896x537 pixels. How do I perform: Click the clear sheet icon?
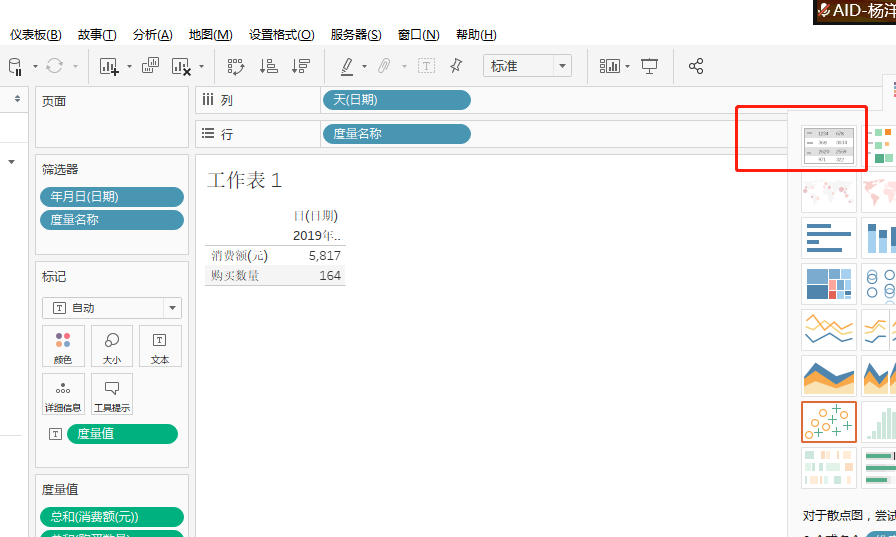pos(181,66)
